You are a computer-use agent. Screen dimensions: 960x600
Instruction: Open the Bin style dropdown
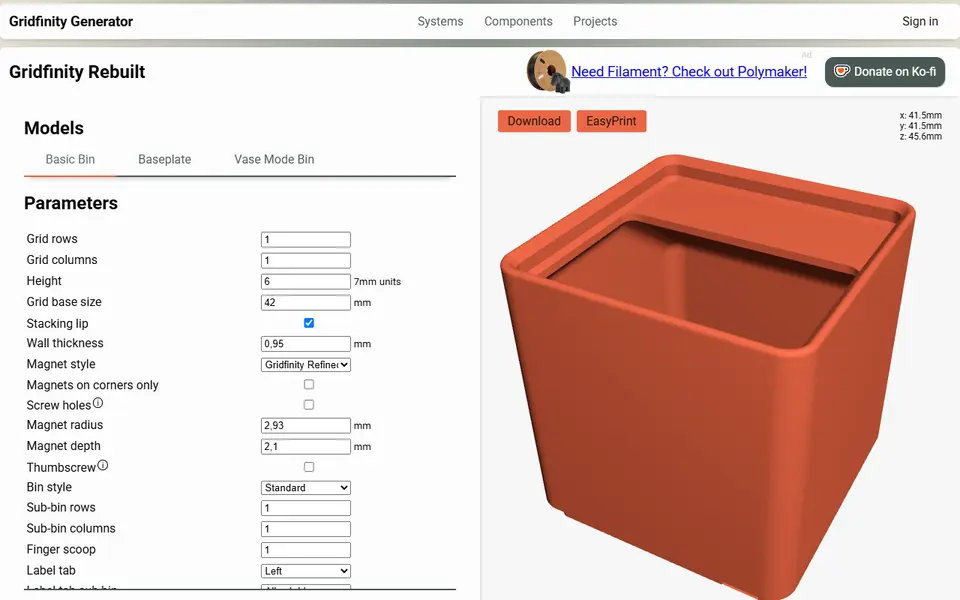[x=306, y=488]
